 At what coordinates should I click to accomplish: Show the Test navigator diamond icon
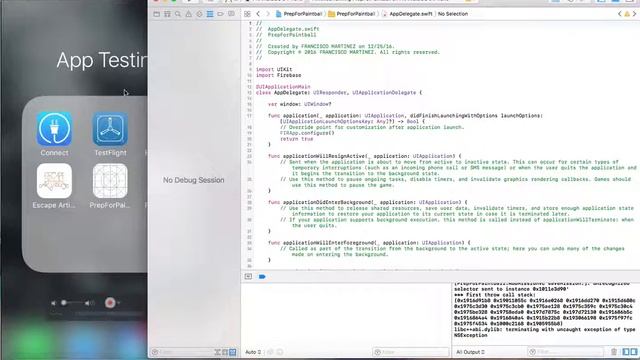pyautogui.click(x=199, y=14)
